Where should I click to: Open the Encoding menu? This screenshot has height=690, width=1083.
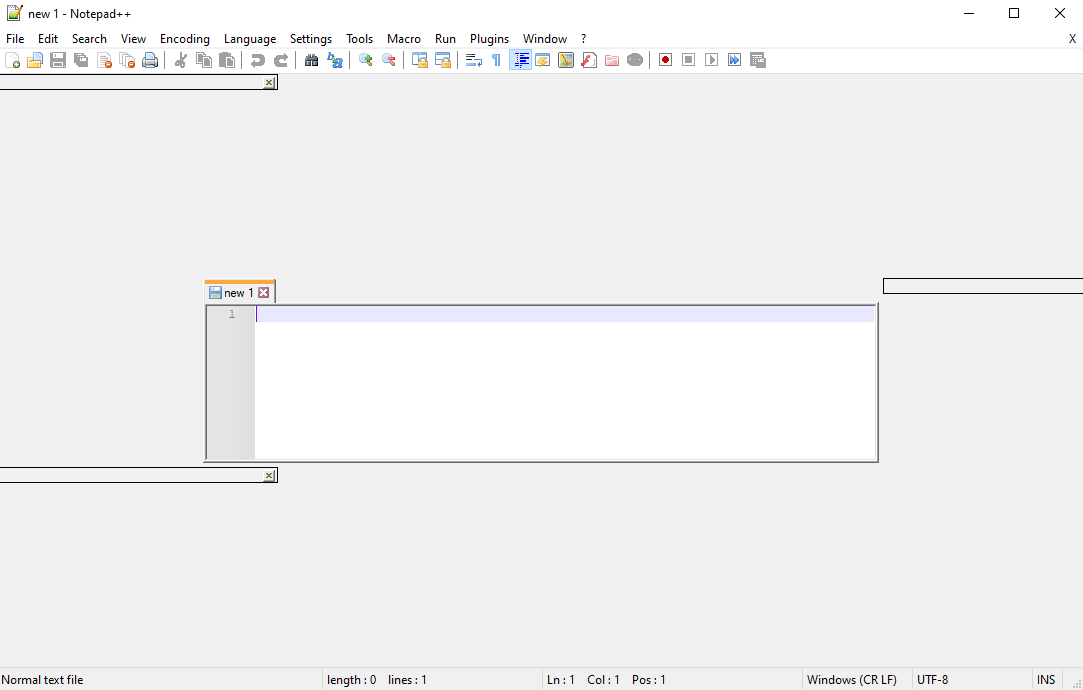click(184, 39)
